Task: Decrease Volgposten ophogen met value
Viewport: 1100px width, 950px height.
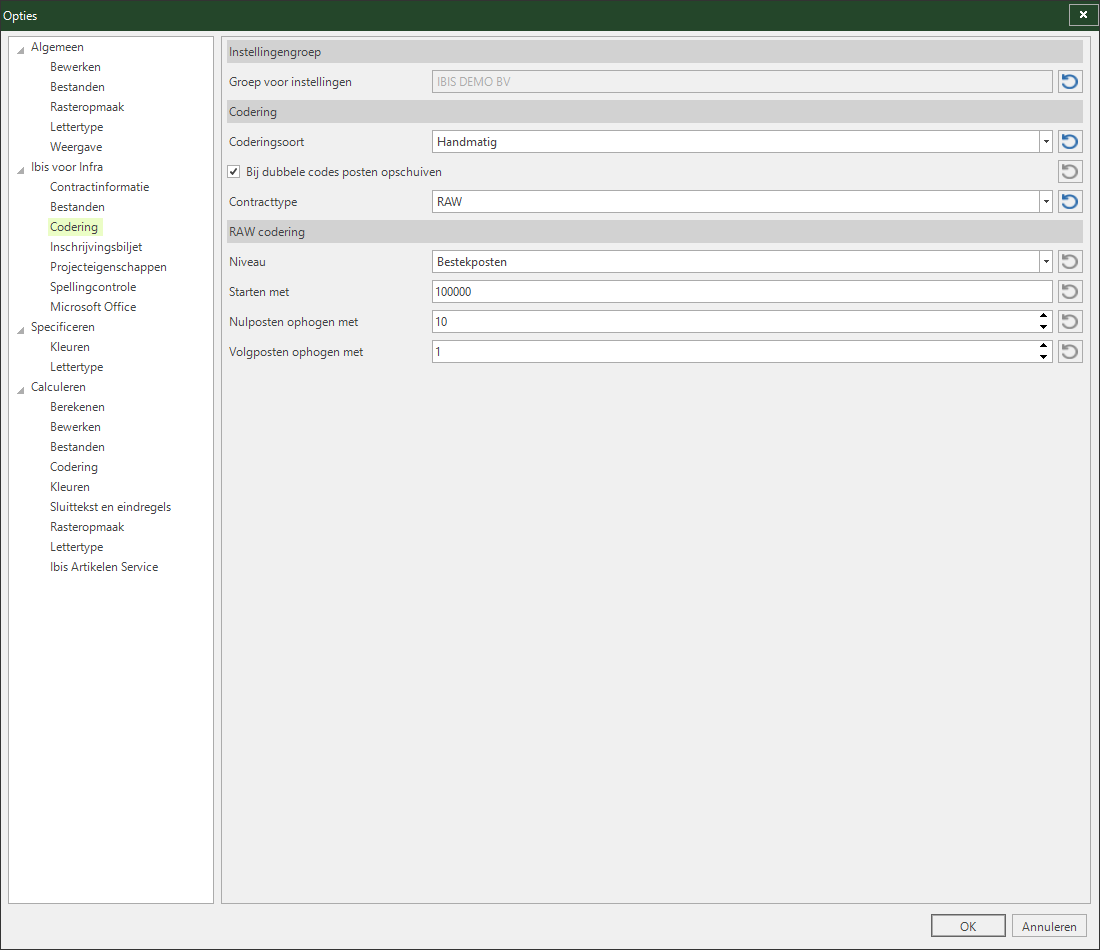Action: 1044,357
